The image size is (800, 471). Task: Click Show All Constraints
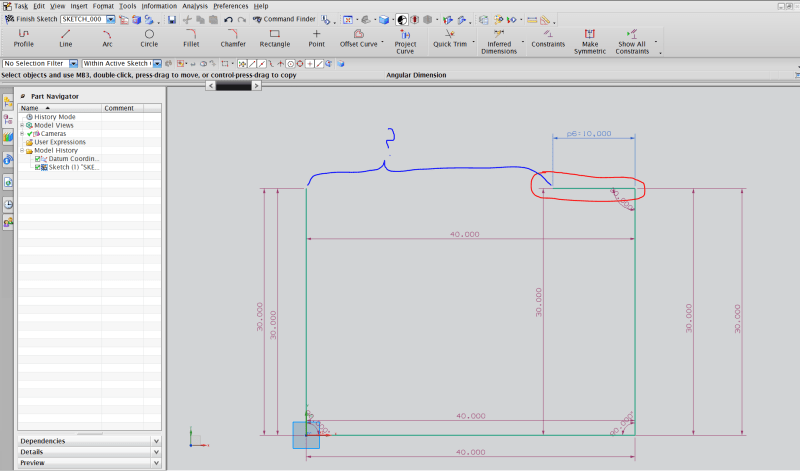click(632, 42)
